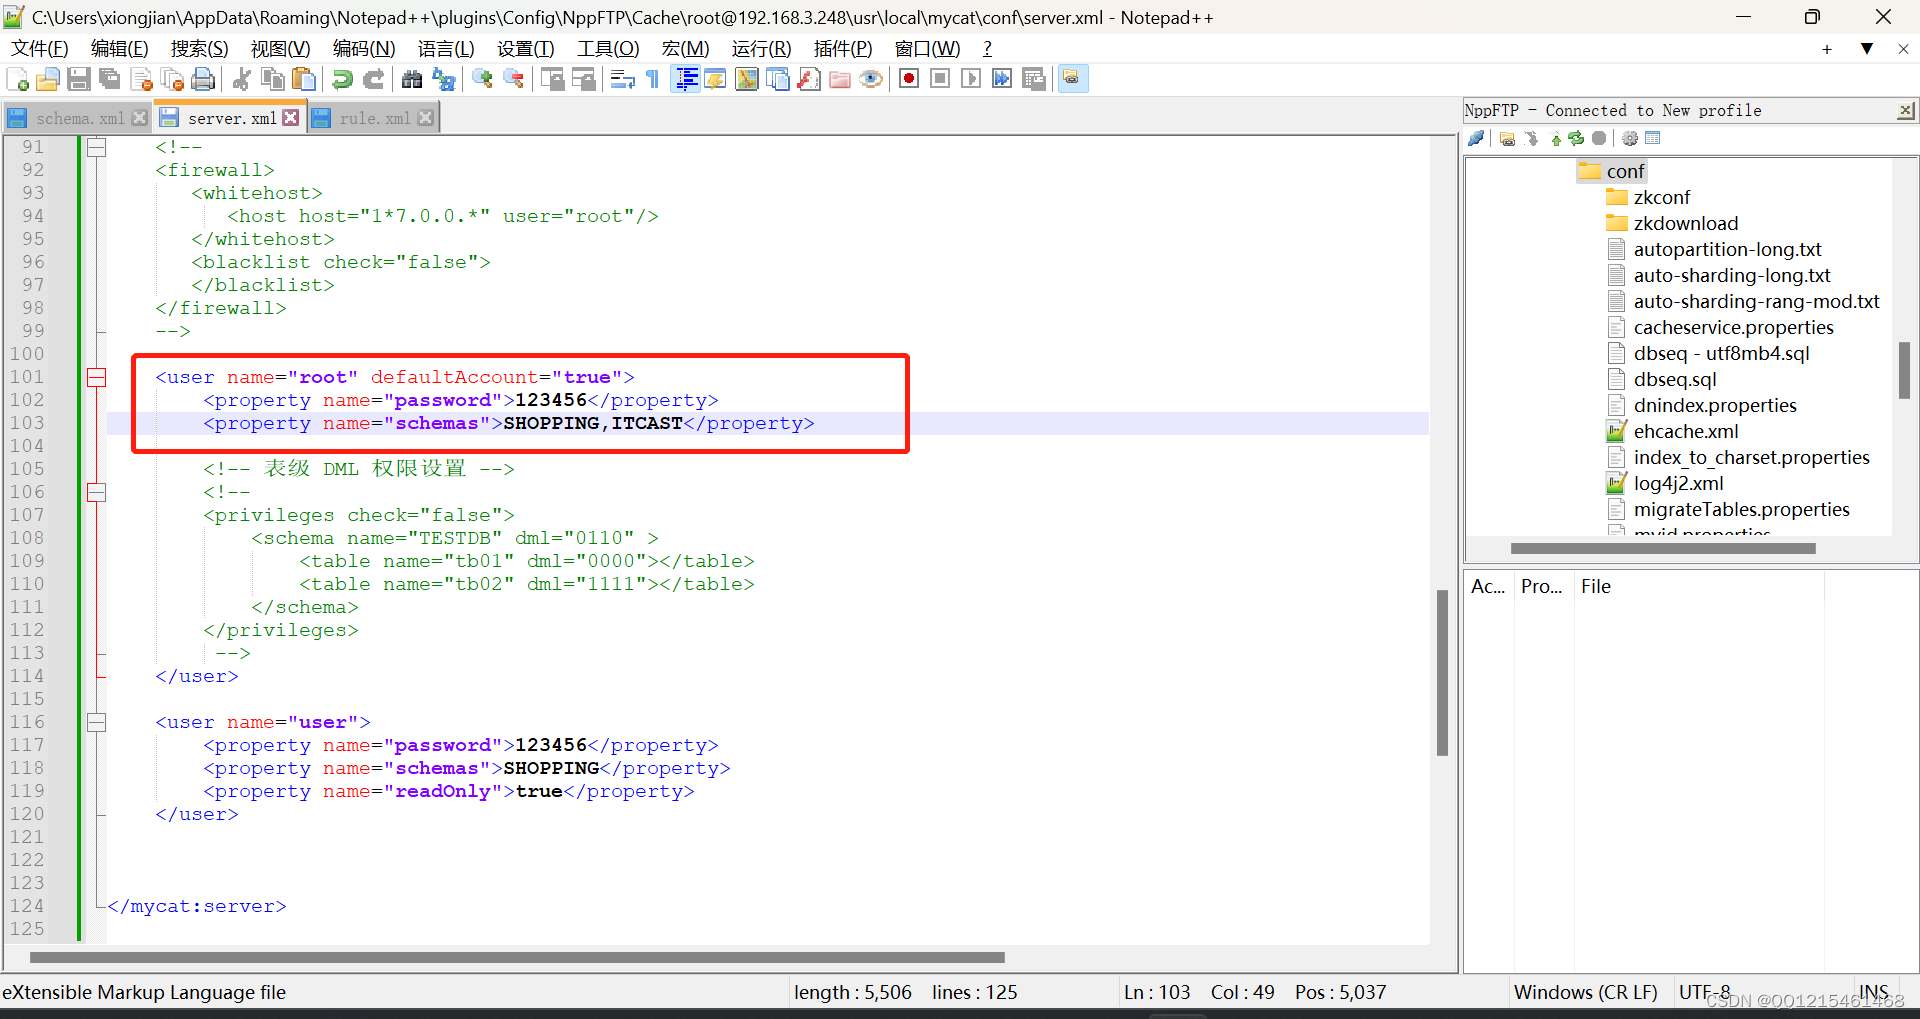Select cacheservice.properties file
The width and height of the screenshot is (1920, 1019).
(1720, 327)
